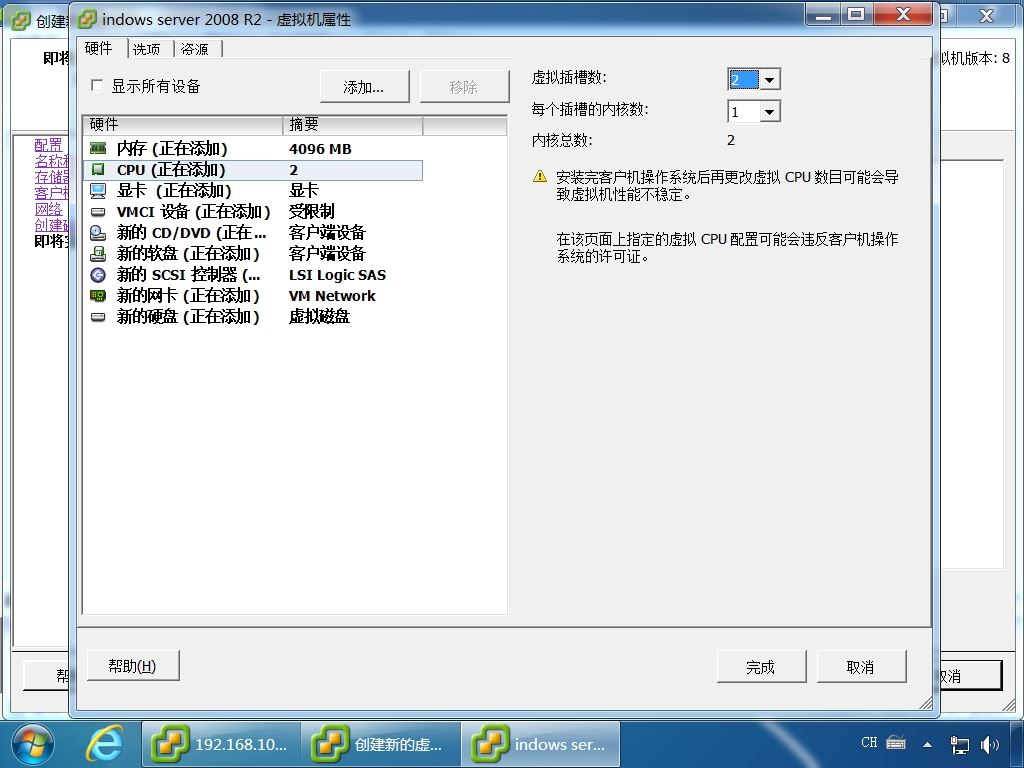Click the 摘要 column header
This screenshot has width=1024, height=768.
tap(353, 125)
